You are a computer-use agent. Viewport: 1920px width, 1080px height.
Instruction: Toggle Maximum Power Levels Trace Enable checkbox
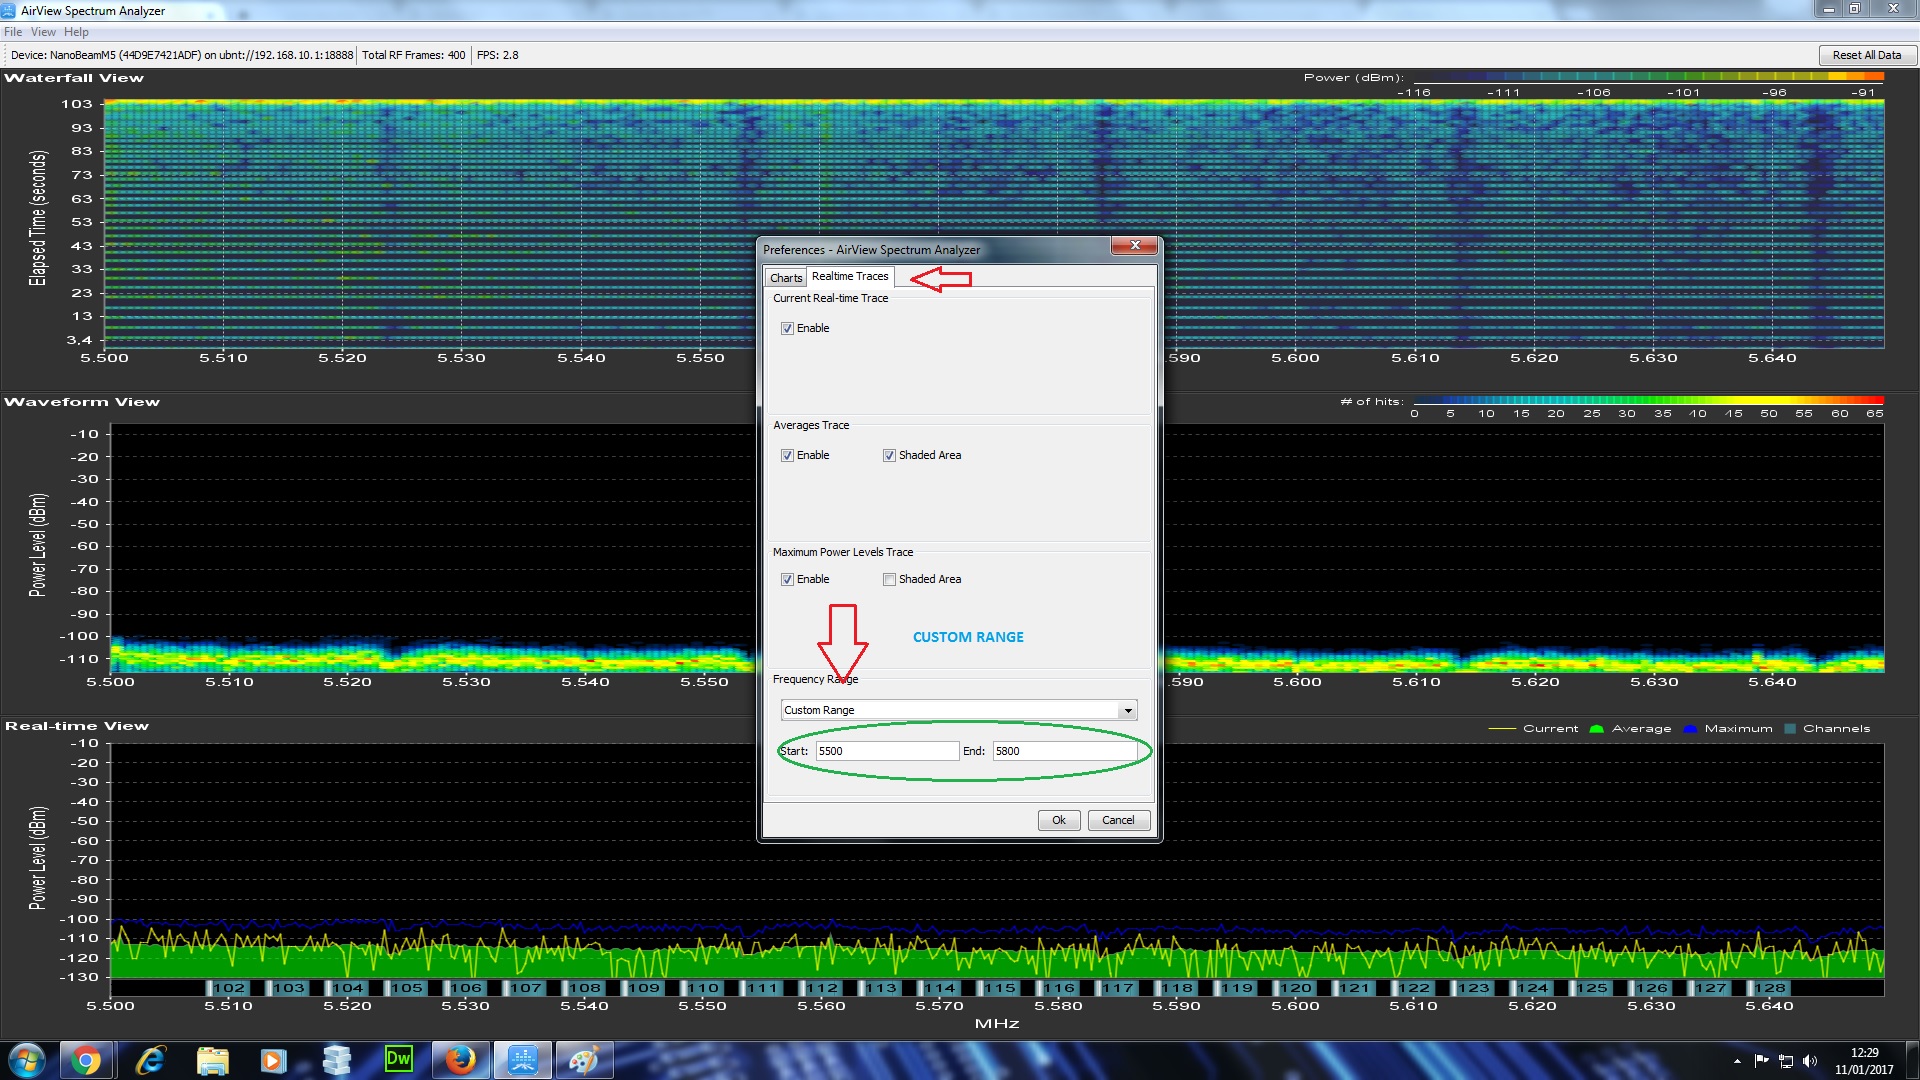click(x=788, y=580)
